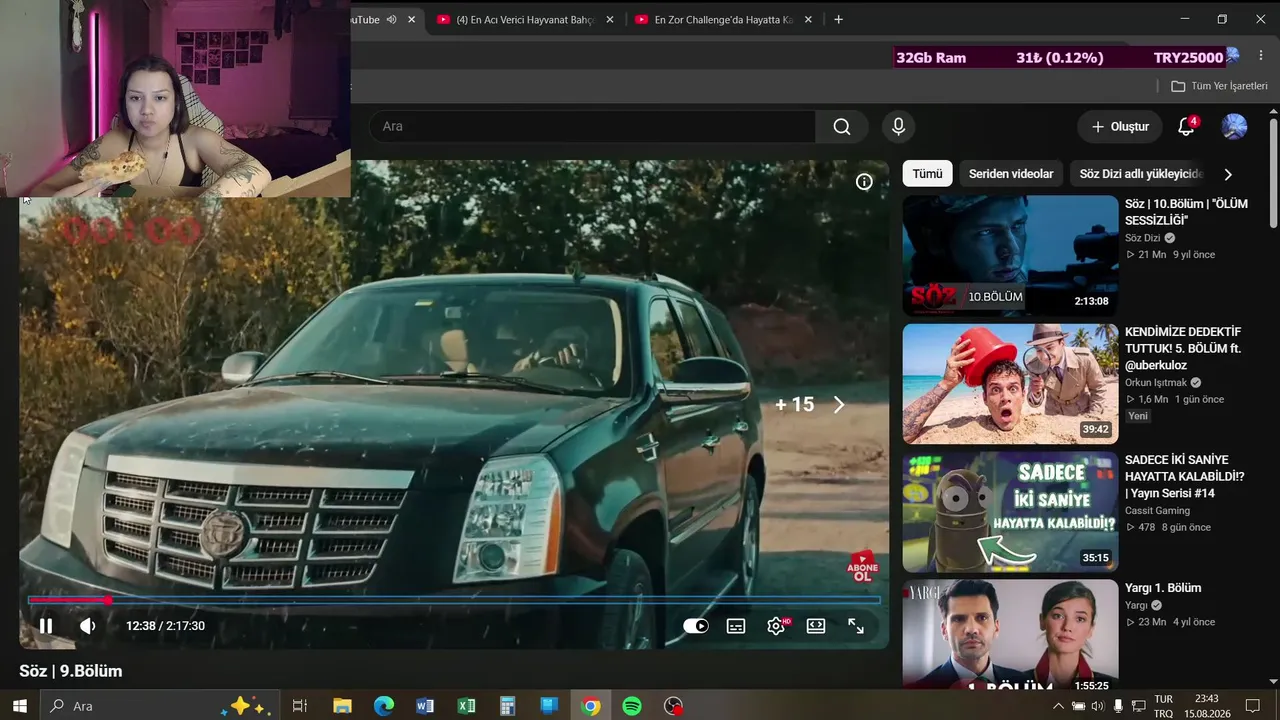Open the battery status tray icon
1280x720 pixels.
point(1079,706)
